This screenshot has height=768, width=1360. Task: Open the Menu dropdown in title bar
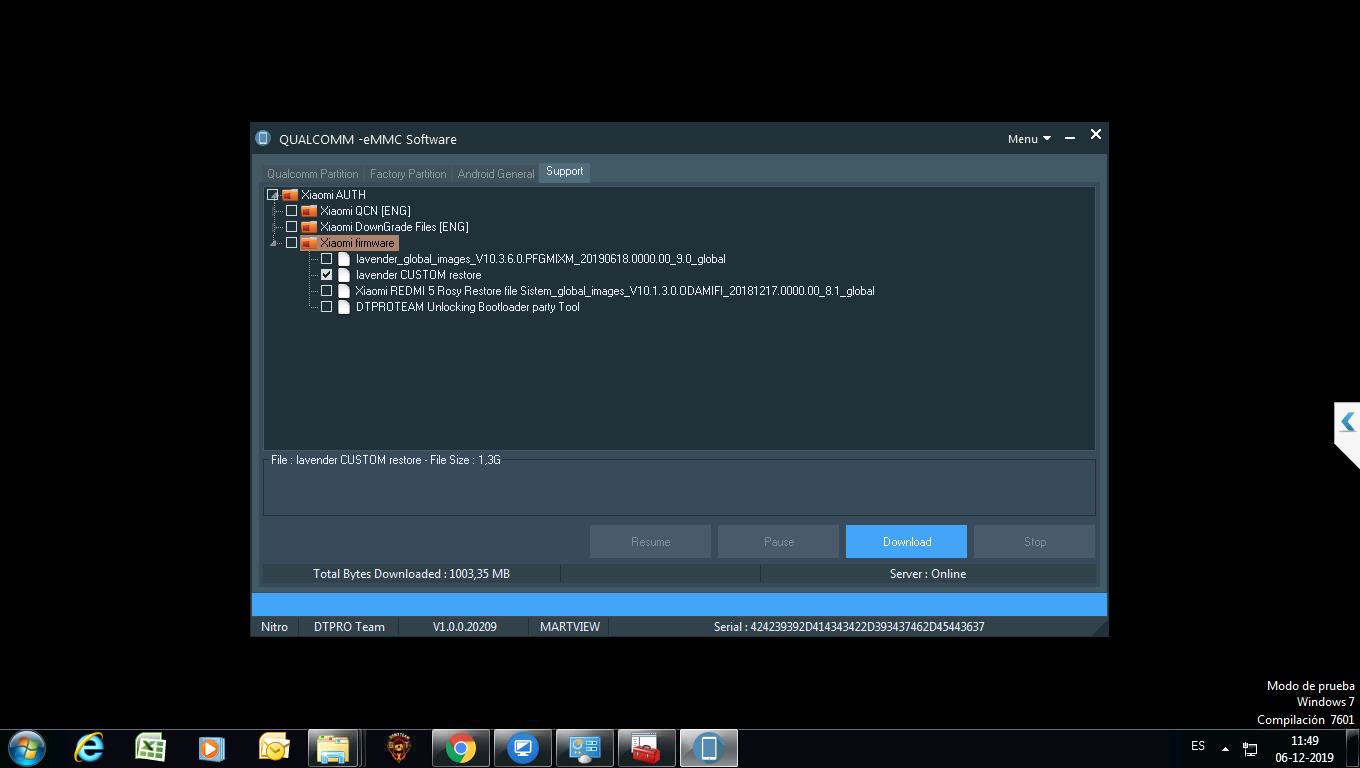(x=1028, y=139)
